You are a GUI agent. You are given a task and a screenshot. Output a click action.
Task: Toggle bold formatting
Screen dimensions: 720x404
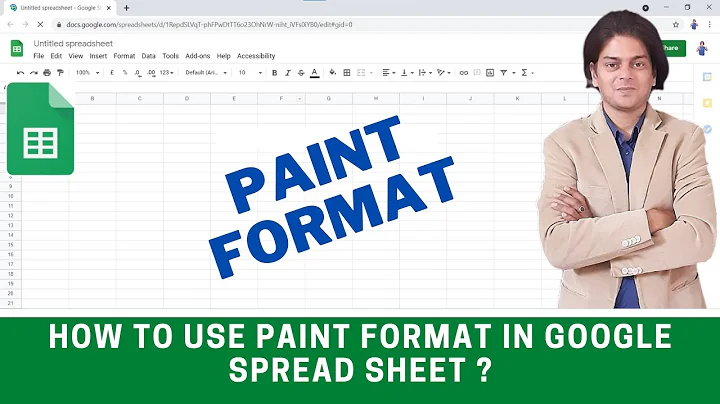(275, 73)
